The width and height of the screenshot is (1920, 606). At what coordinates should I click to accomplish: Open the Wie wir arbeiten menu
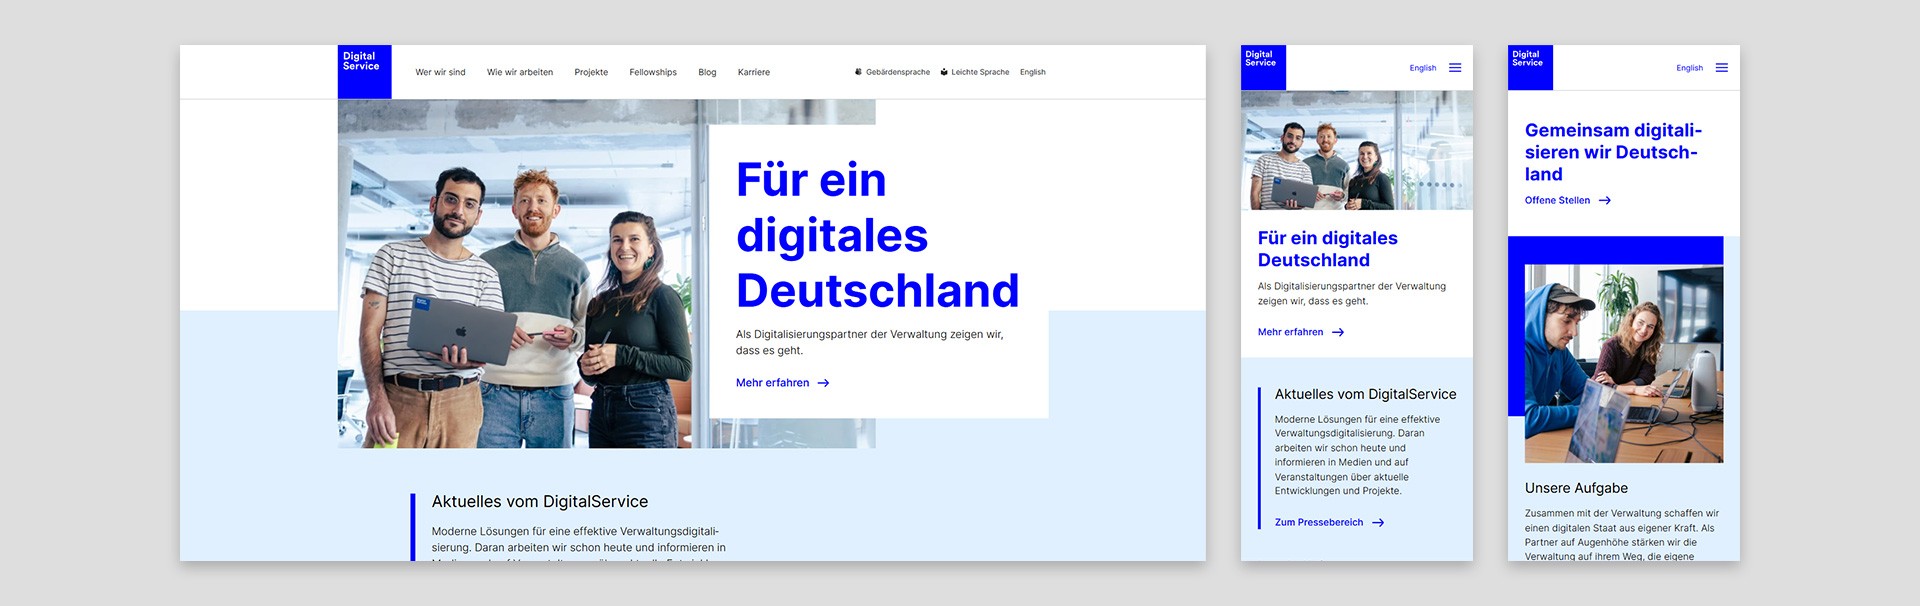pos(520,72)
